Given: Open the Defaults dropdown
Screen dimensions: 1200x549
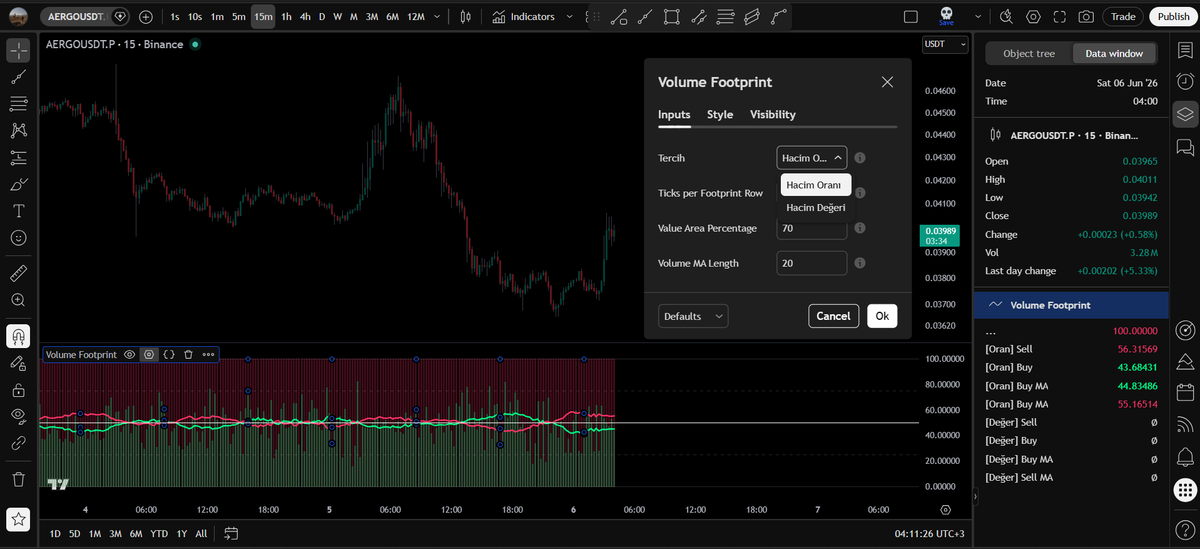Looking at the screenshot, I should [693, 316].
